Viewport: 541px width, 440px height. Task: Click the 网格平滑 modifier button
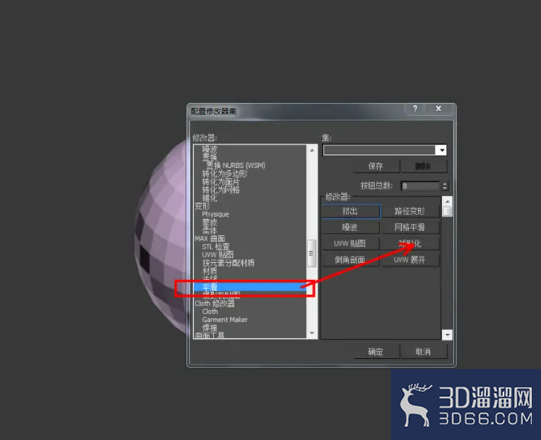pos(410,227)
